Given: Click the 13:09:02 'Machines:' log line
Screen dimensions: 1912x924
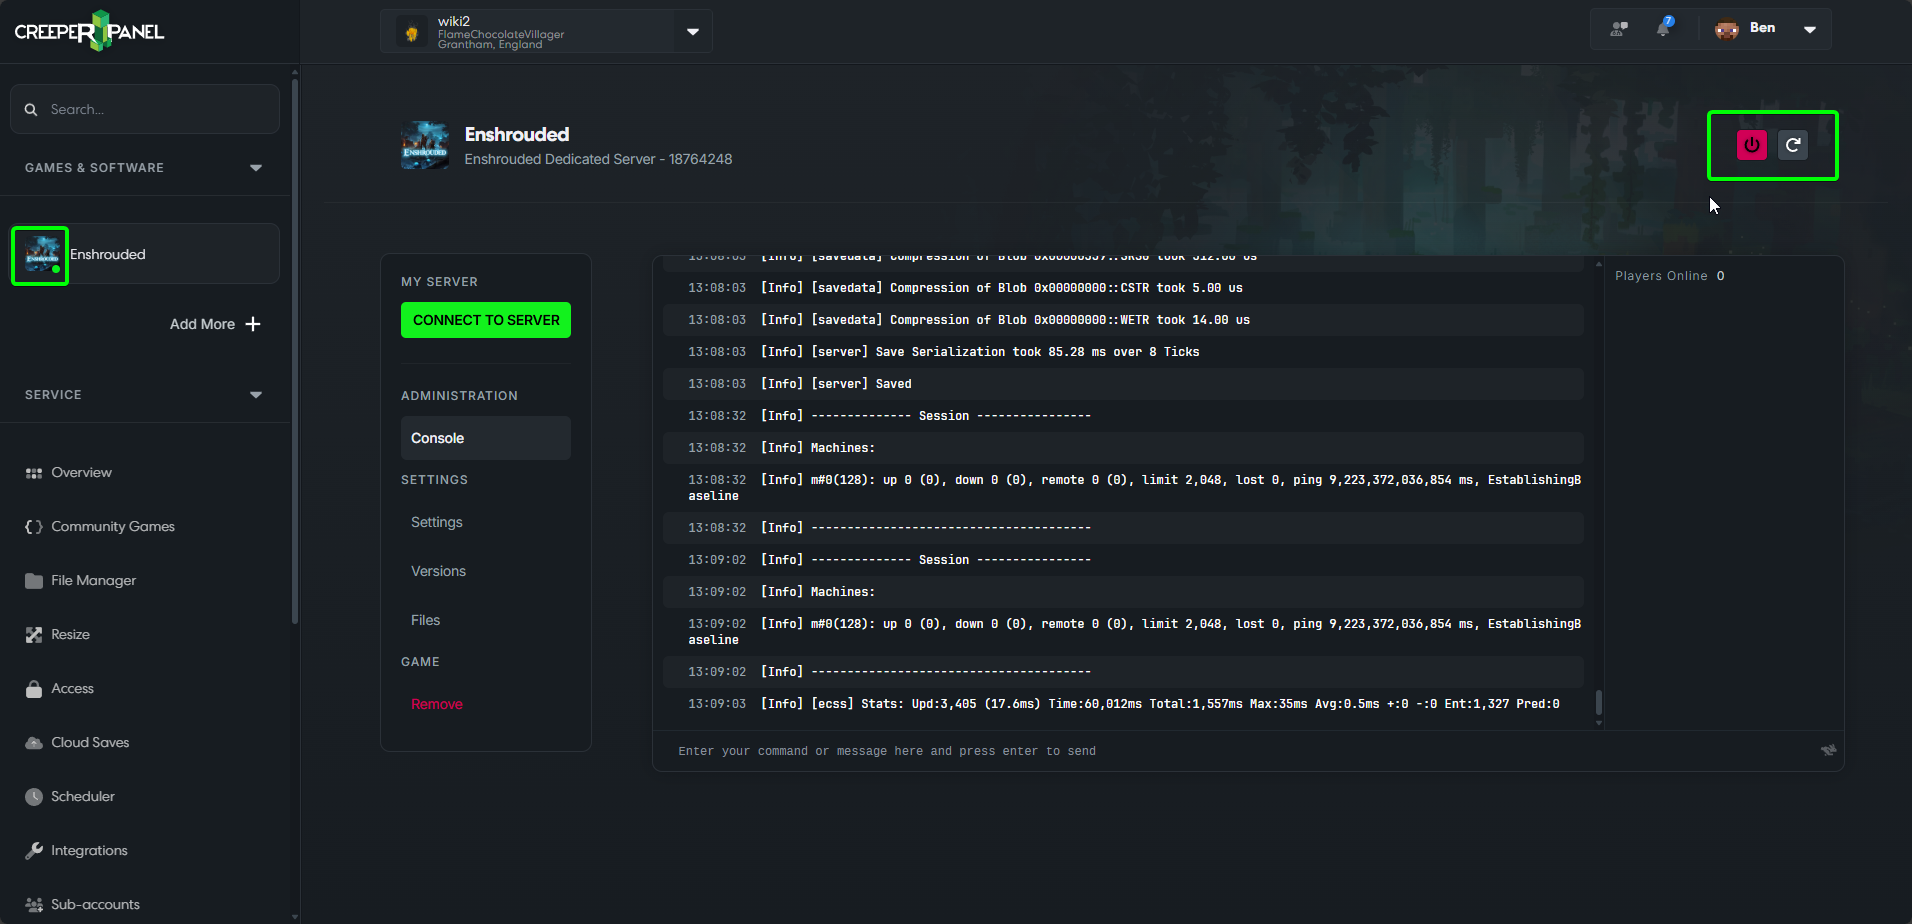Looking at the screenshot, I should pyautogui.click(x=1123, y=592).
